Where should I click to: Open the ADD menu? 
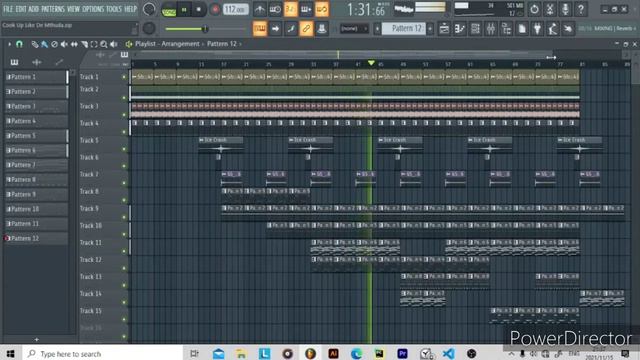(x=33, y=9)
